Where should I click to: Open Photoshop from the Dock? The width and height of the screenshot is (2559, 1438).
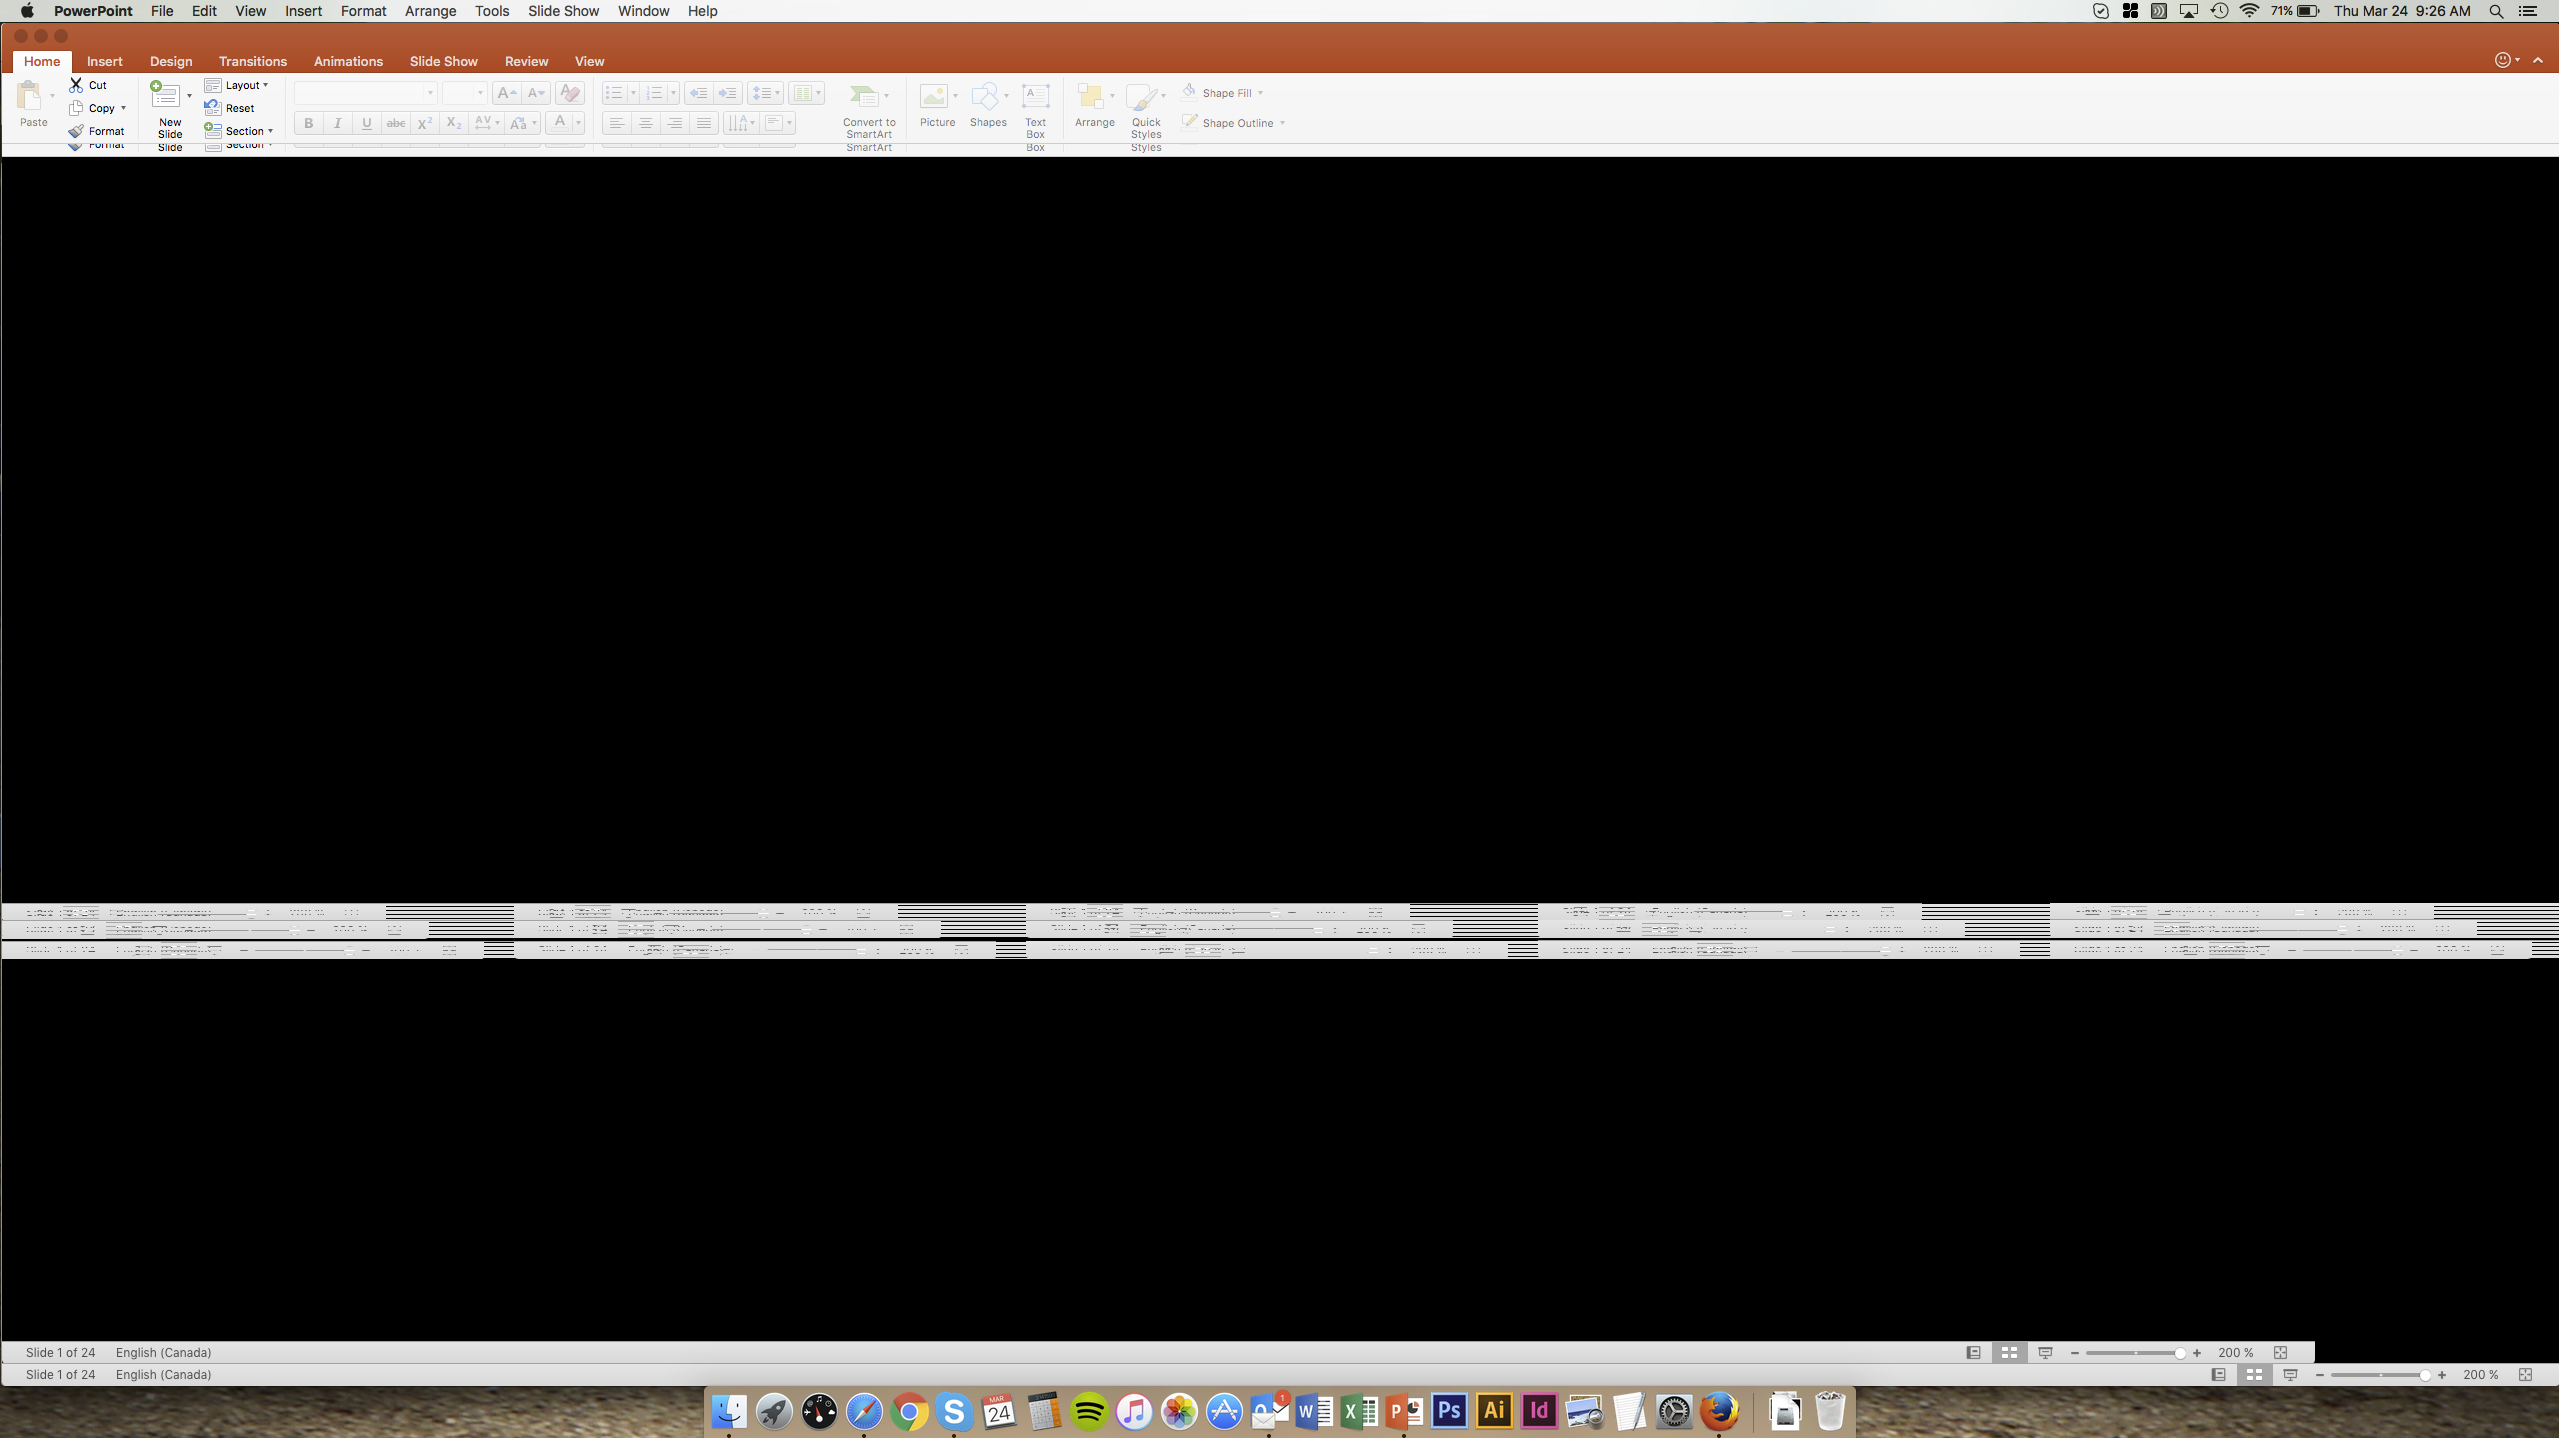pos(1449,1411)
